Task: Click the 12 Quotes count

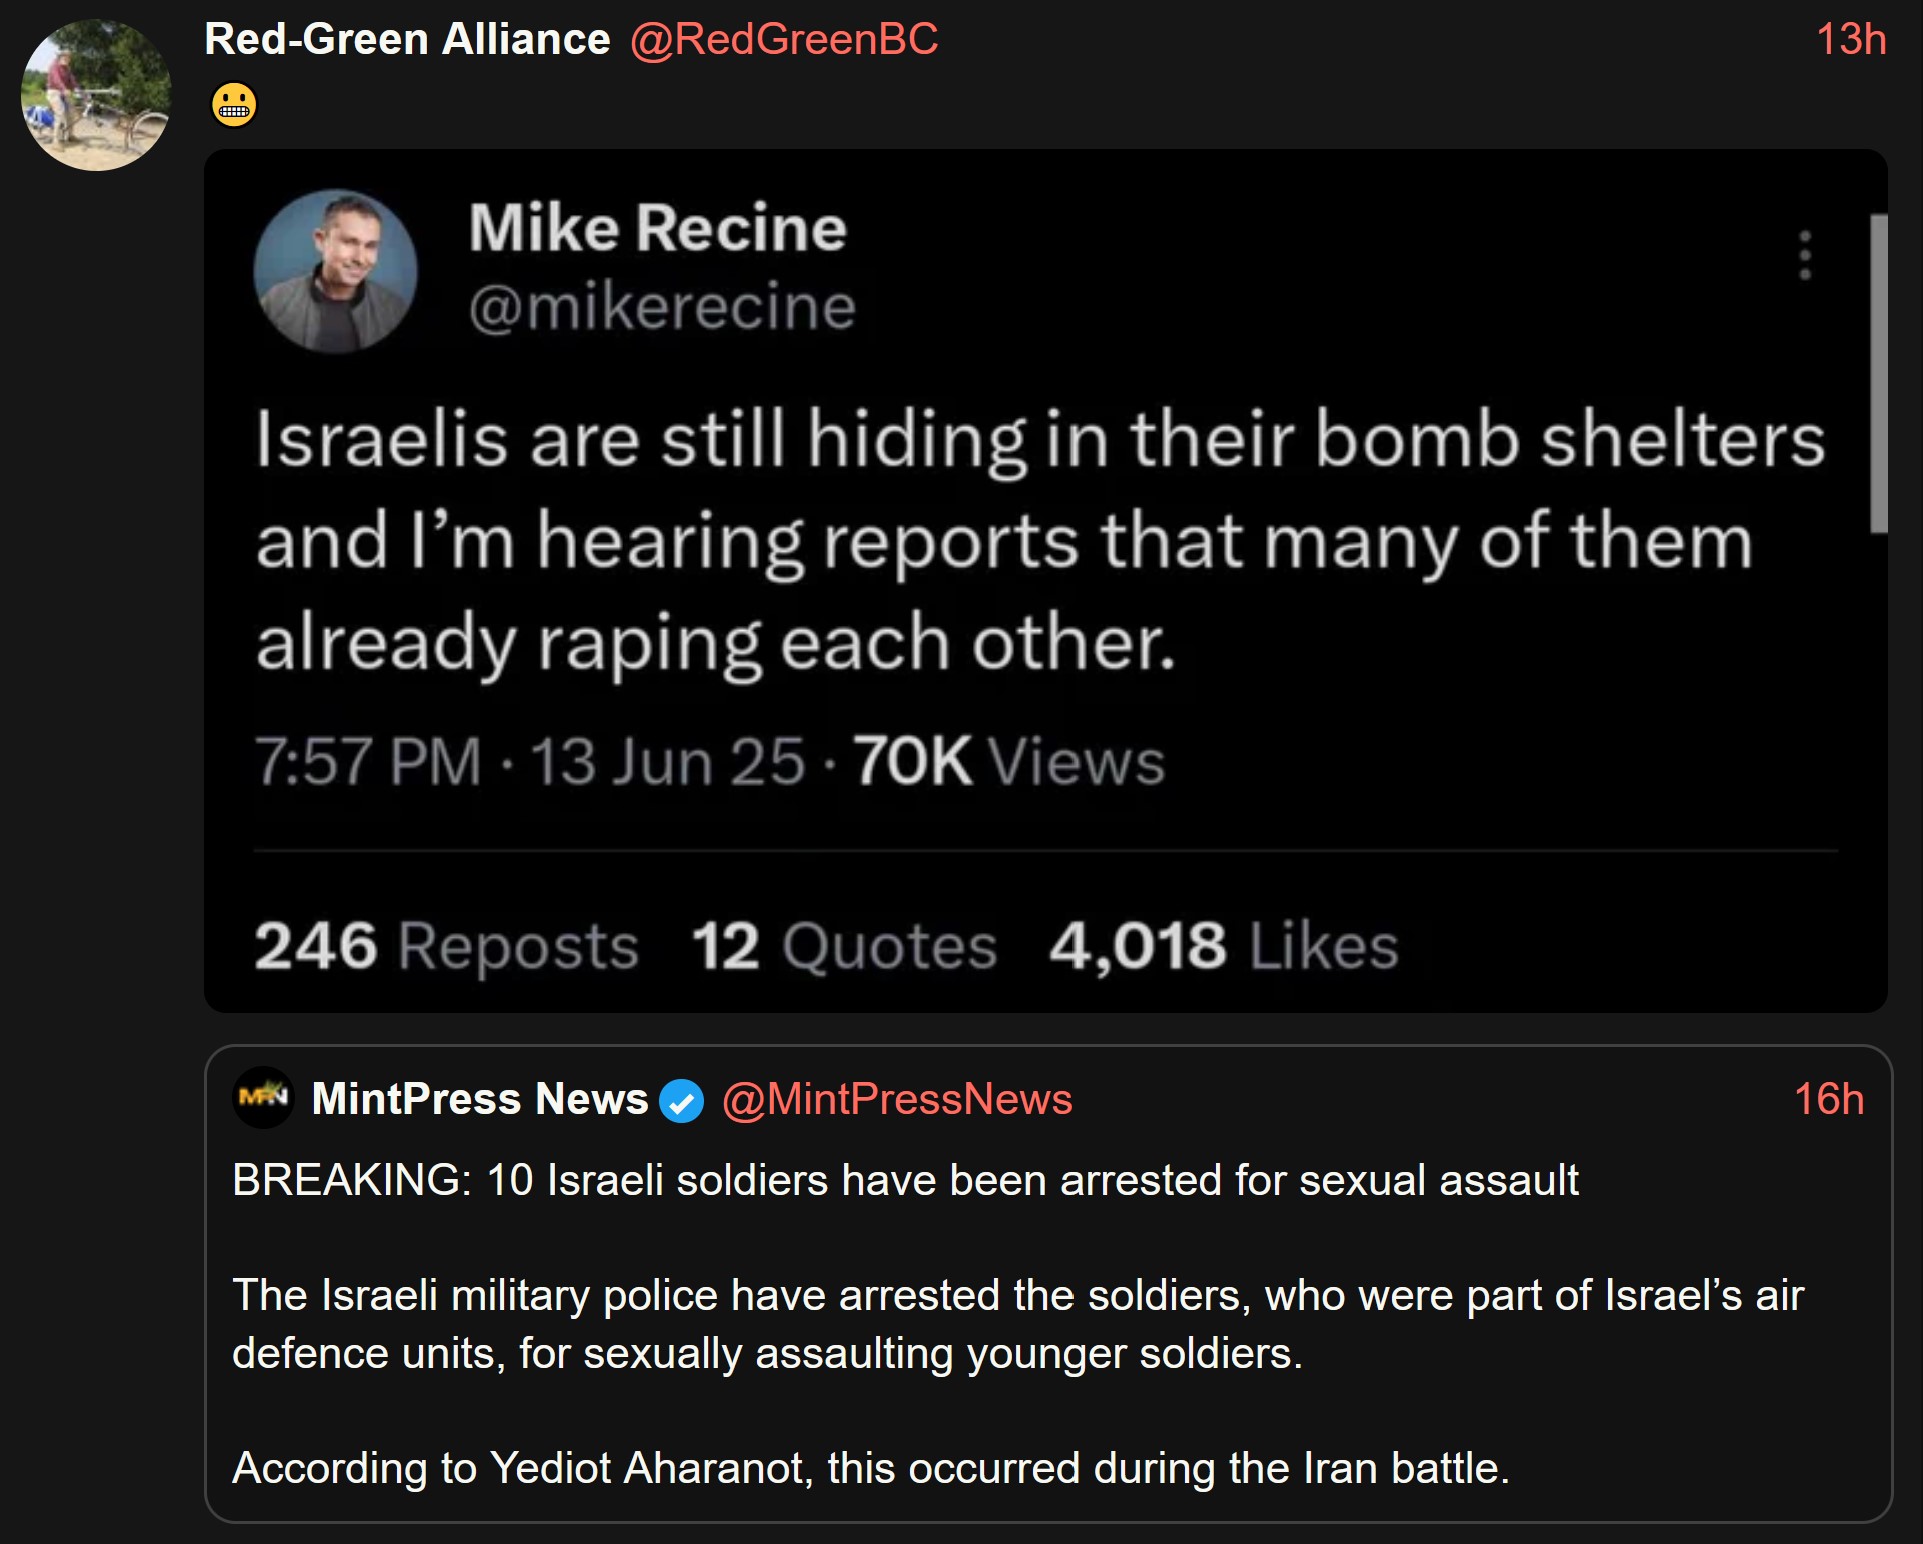Action: (x=844, y=945)
